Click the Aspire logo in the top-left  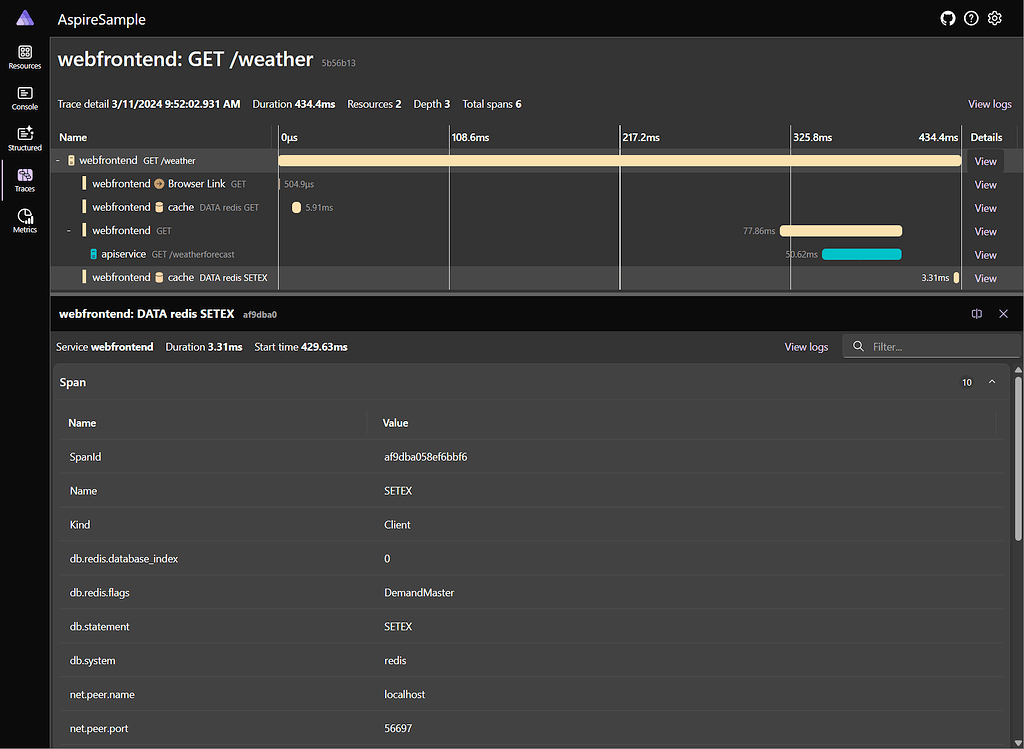[x=24, y=17]
